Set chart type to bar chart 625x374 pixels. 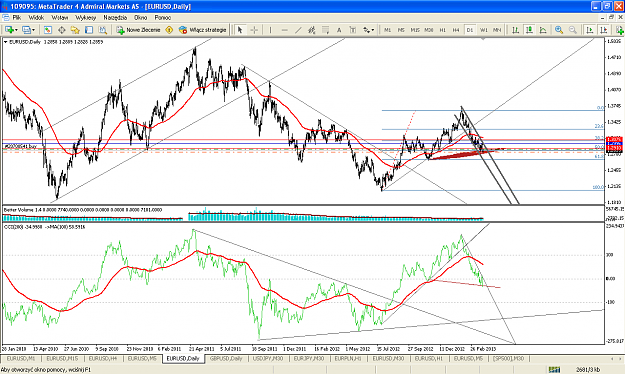pyautogui.click(x=516, y=30)
